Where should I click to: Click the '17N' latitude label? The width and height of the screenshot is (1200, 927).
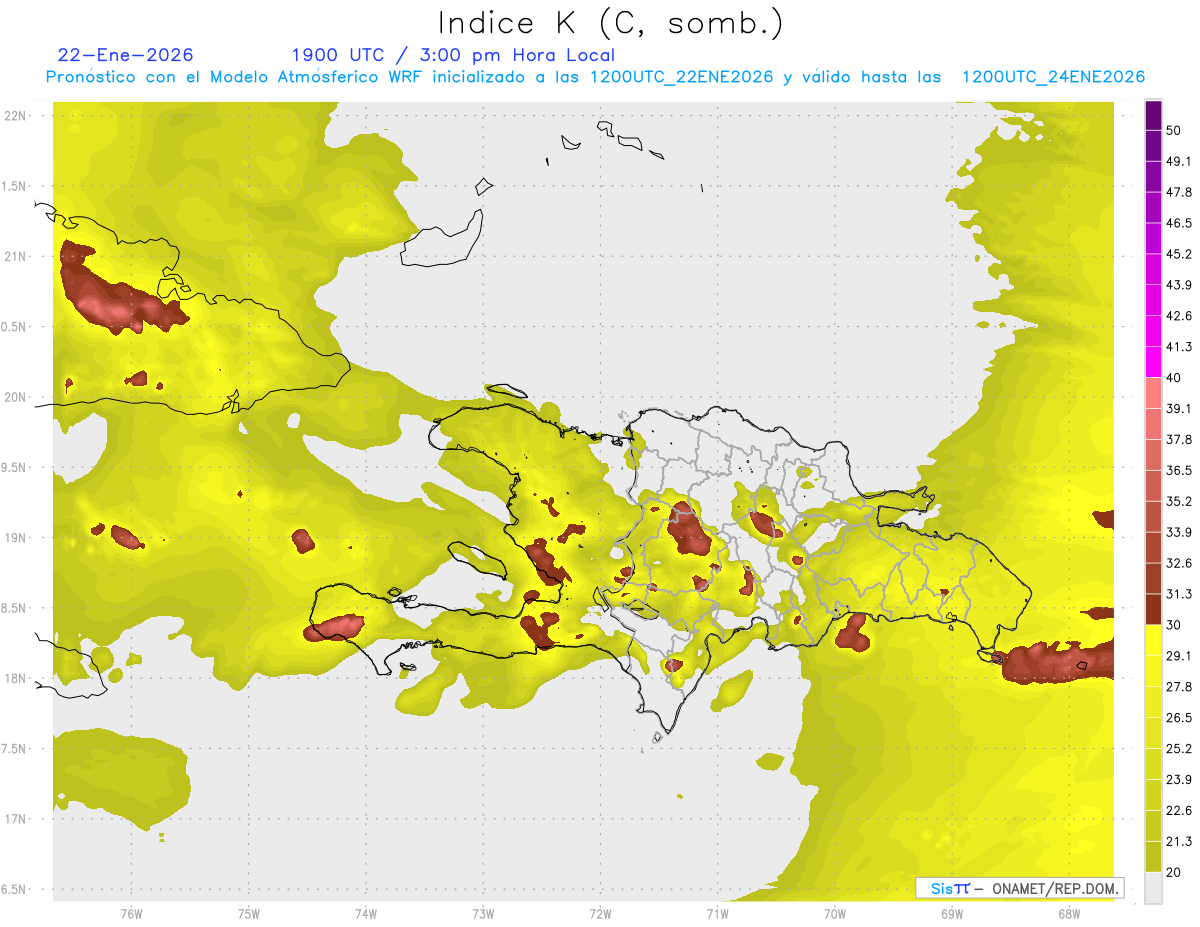click(x=15, y=819)
